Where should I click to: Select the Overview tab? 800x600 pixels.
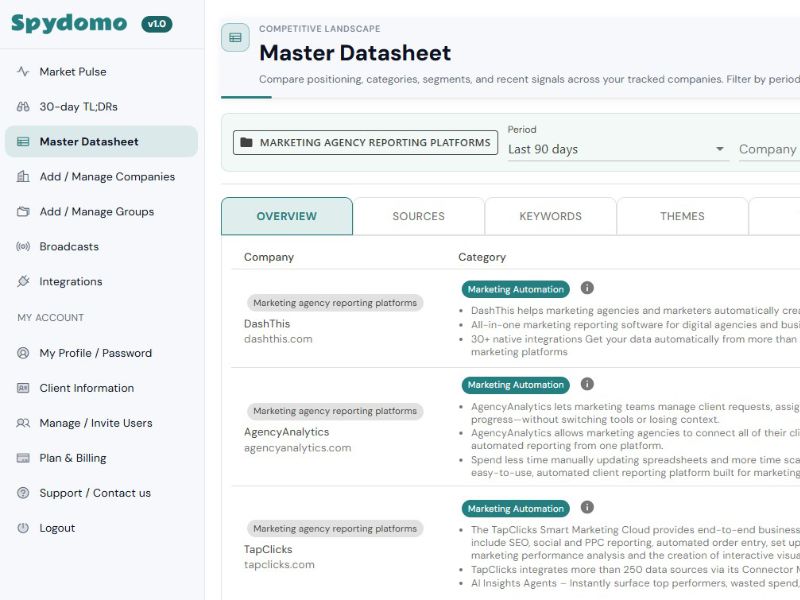click(x=287, y=216)
